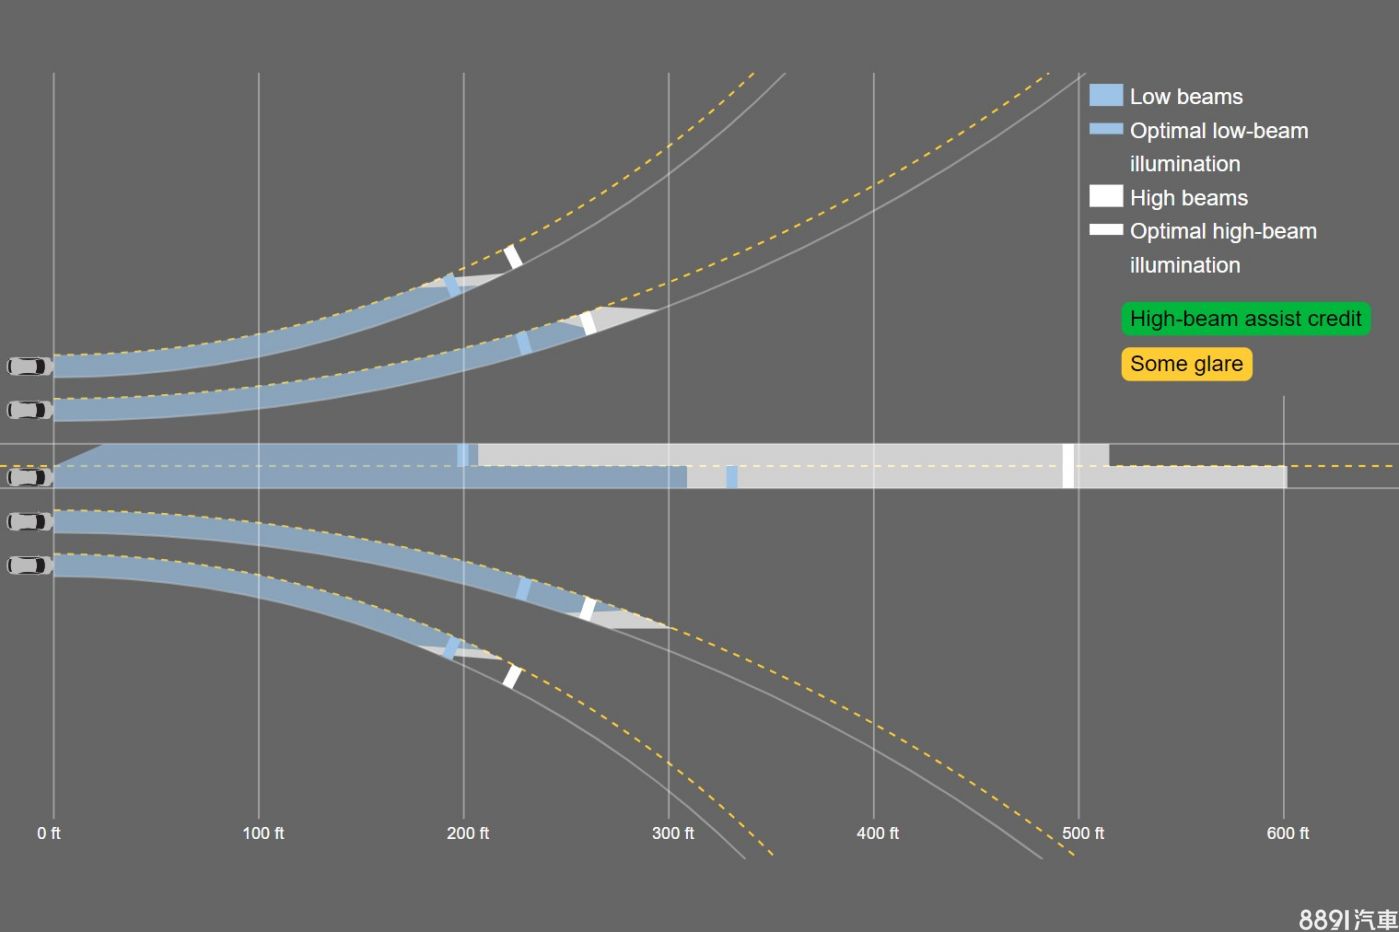Click the 0 ft axis label
1399x932 pixels.
coord(49,833)
